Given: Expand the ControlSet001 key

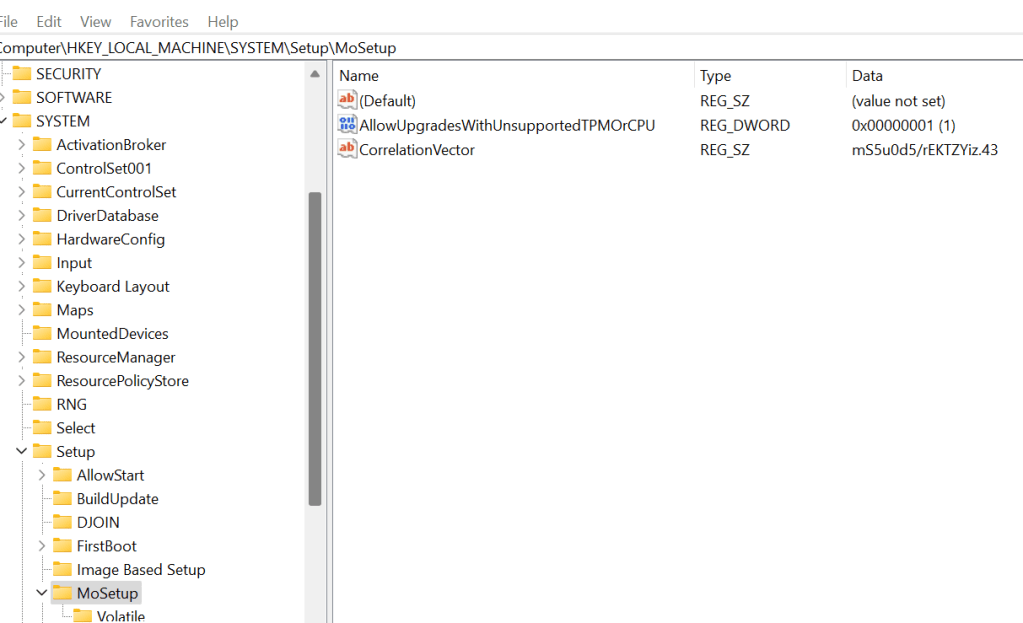Looking at the screenshot, I should 21,168.
